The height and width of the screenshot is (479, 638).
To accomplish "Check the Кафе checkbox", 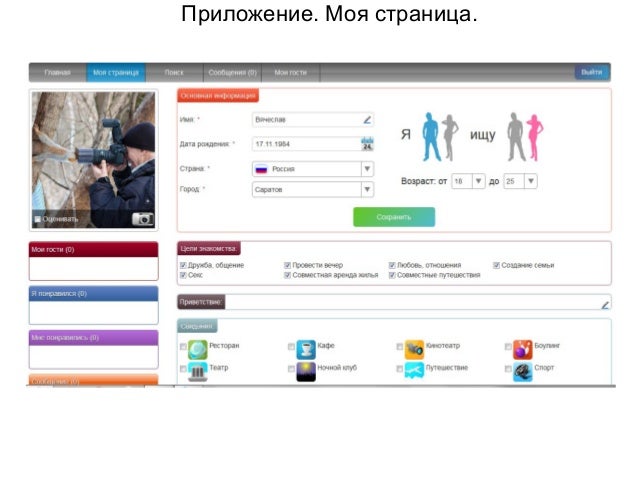I will pyautogui.click(x=291, y=347).
